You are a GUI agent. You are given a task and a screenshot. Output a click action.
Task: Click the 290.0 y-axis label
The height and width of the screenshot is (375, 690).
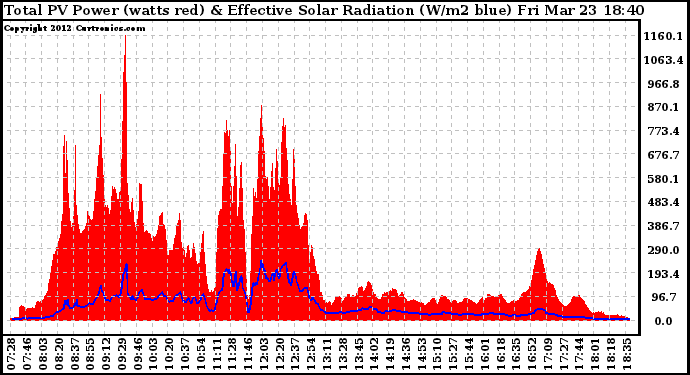pos(663,250)
